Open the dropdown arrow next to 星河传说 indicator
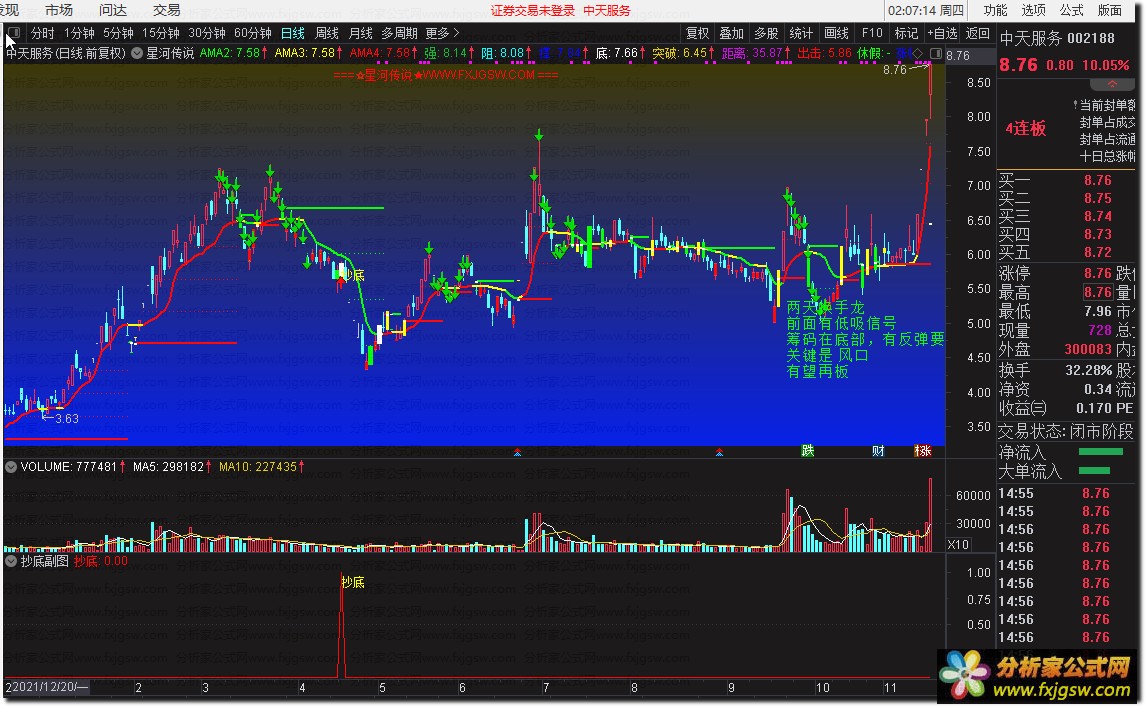The height and width of the screenshot is (707, 1147). point(137,53)
